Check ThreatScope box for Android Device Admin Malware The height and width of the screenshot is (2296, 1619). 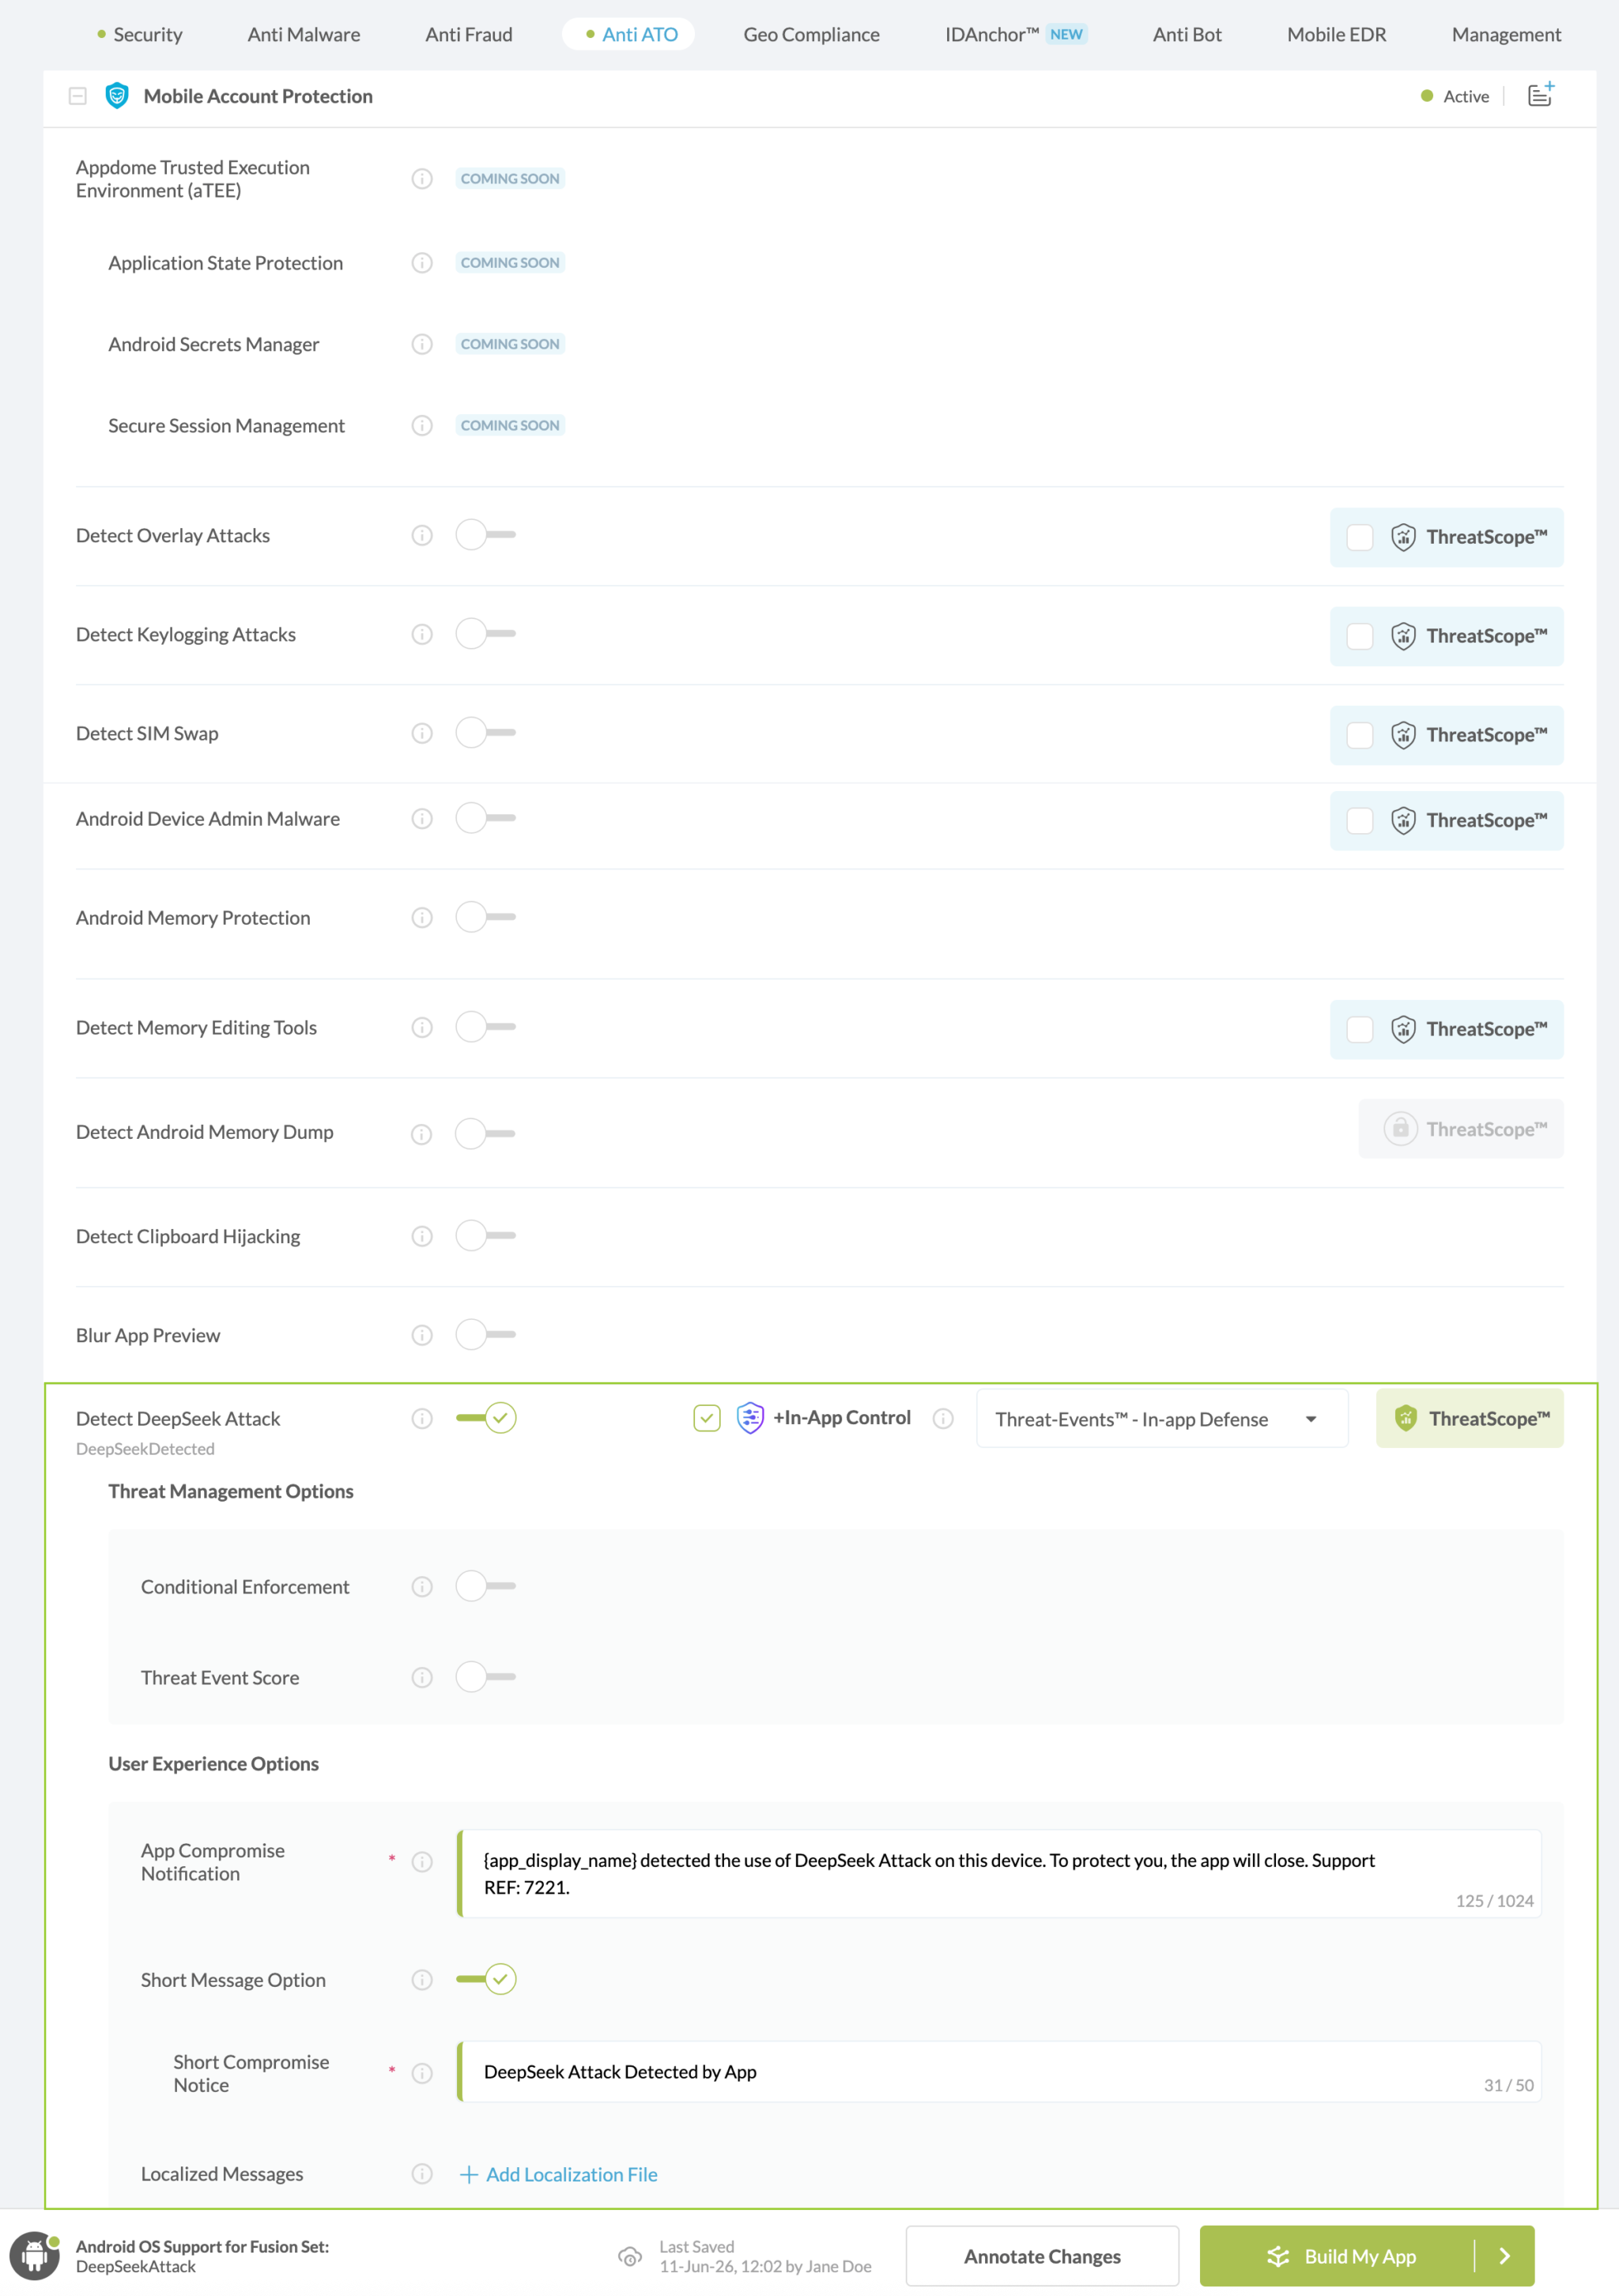click(x=1360, y=821)
